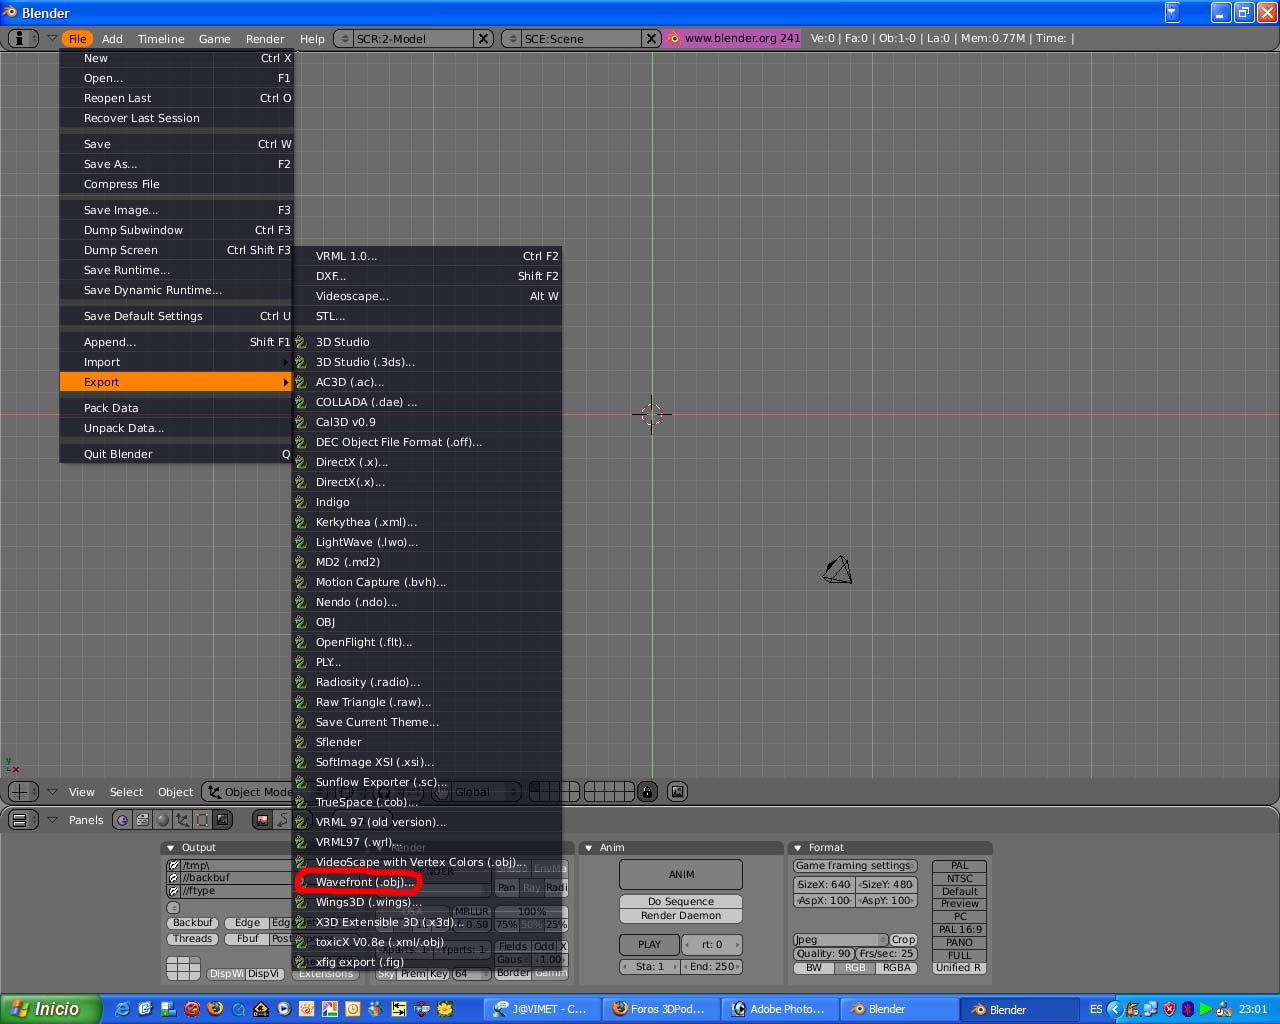Click Save As... in the File menu

176,164
